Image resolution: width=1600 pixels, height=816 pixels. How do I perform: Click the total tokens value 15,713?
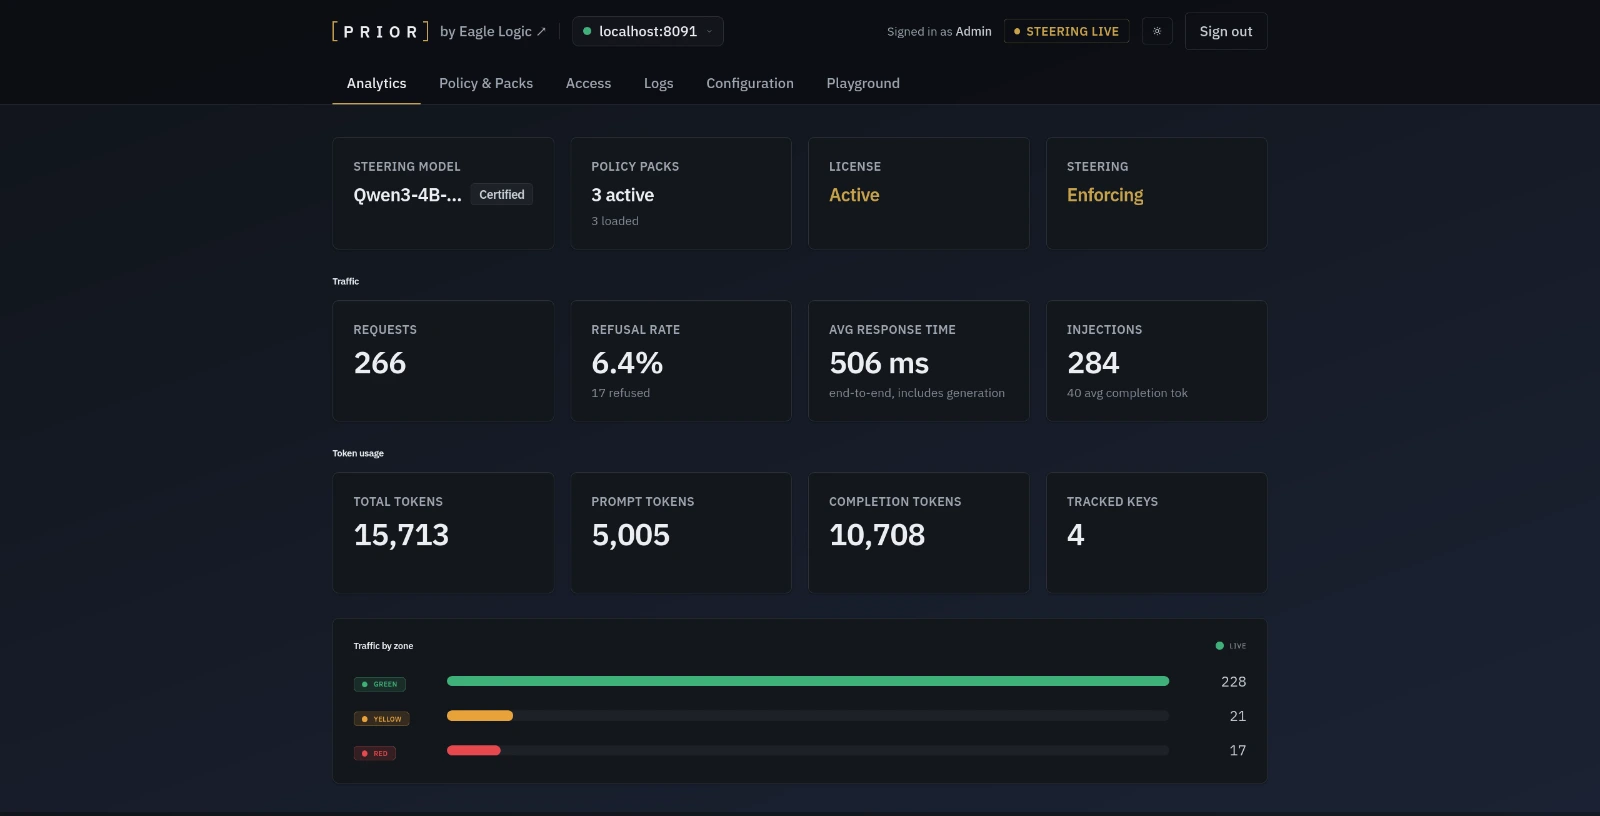tap(401, 535)
